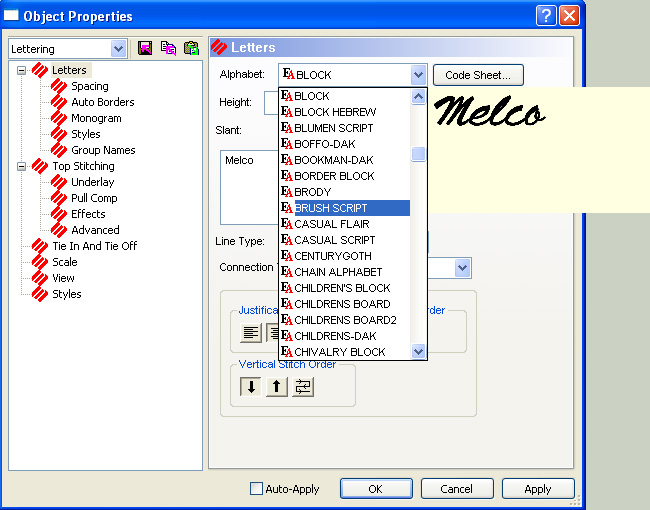The image size is (650, 510).
Task: Open Auto Borders in the tree
Action: 103,102
